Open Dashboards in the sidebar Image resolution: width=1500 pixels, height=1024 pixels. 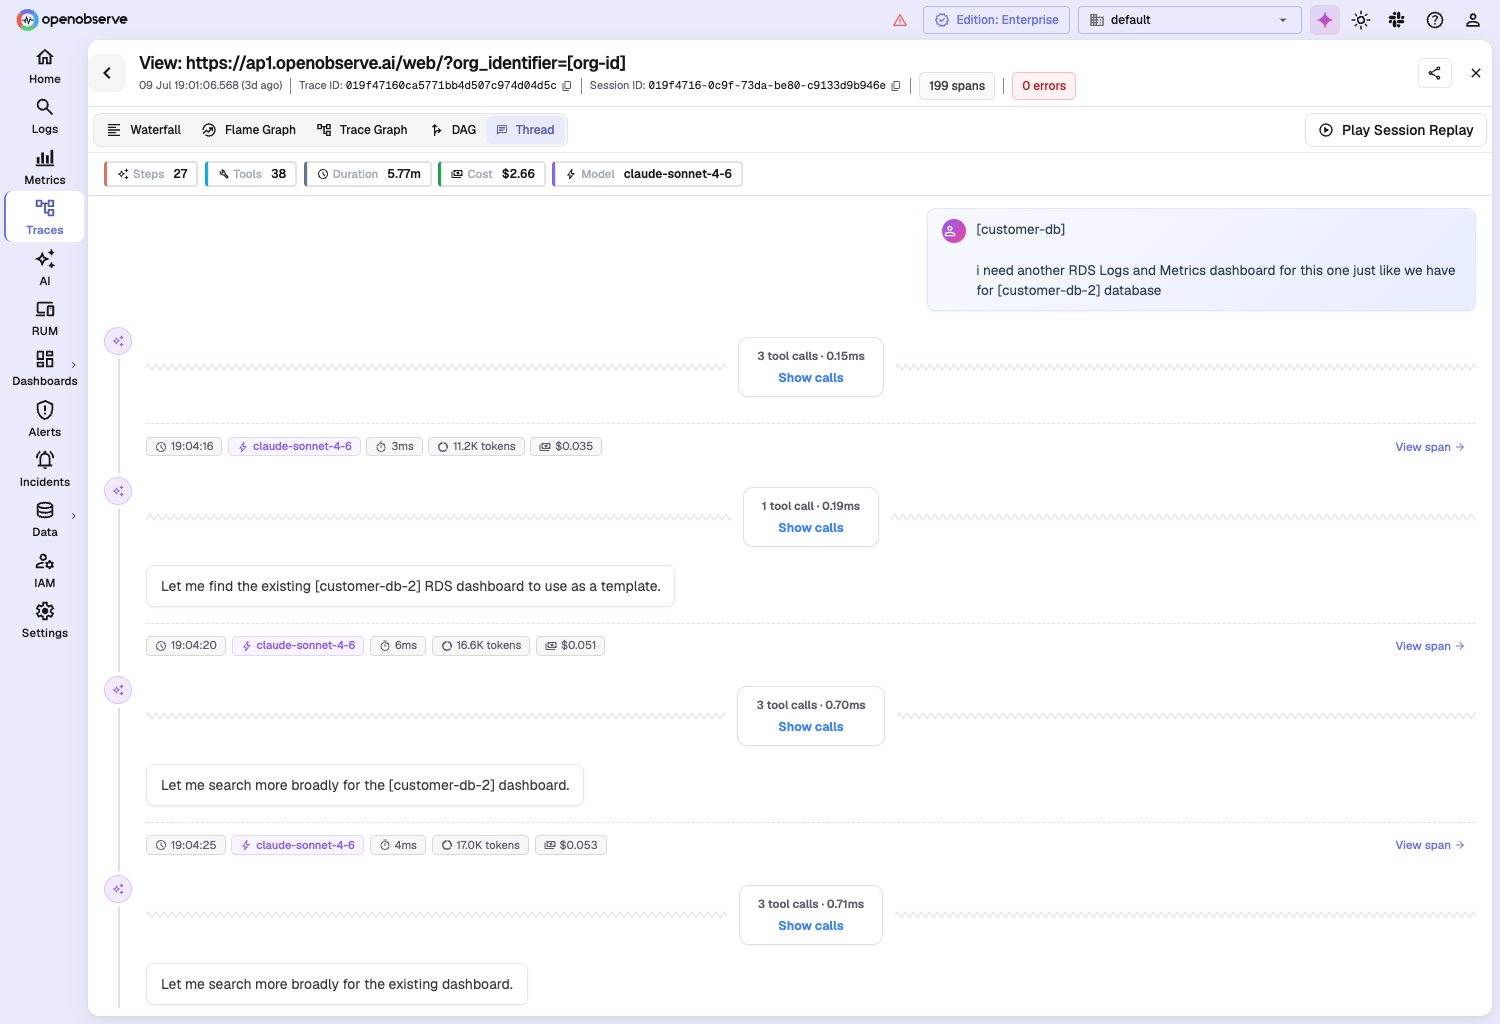click(44, 368)
